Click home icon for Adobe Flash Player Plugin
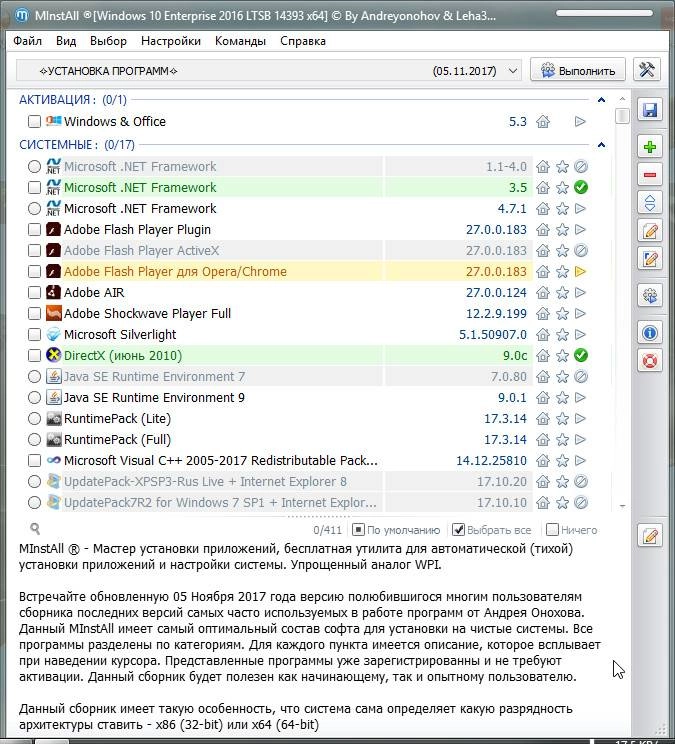This screenshot has height=744, width=675. coord(543,230)
